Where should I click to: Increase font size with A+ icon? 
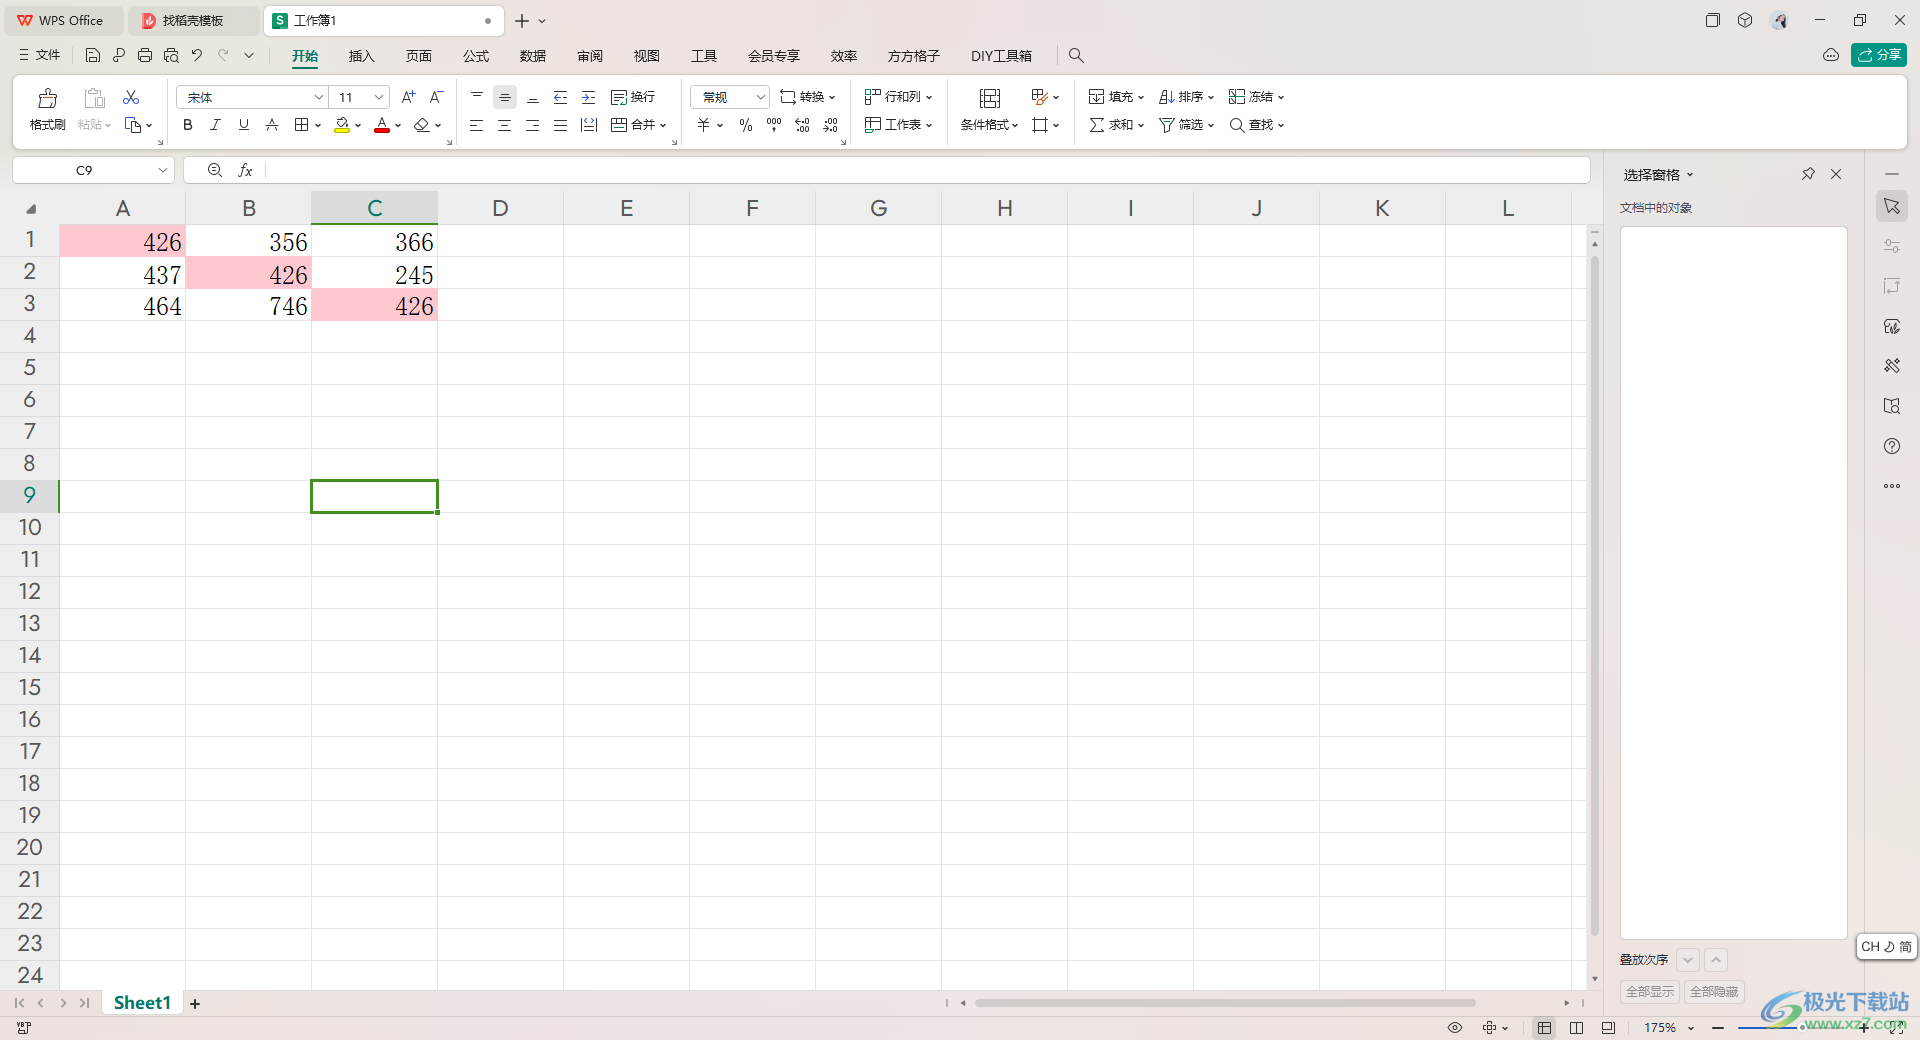(408, 97)
